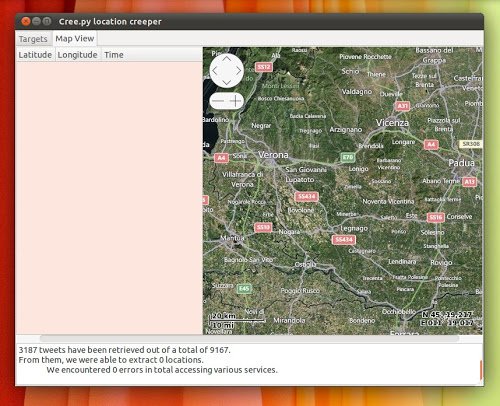Click the SS16 road badge near Conselve

click(x=436, y=218)
